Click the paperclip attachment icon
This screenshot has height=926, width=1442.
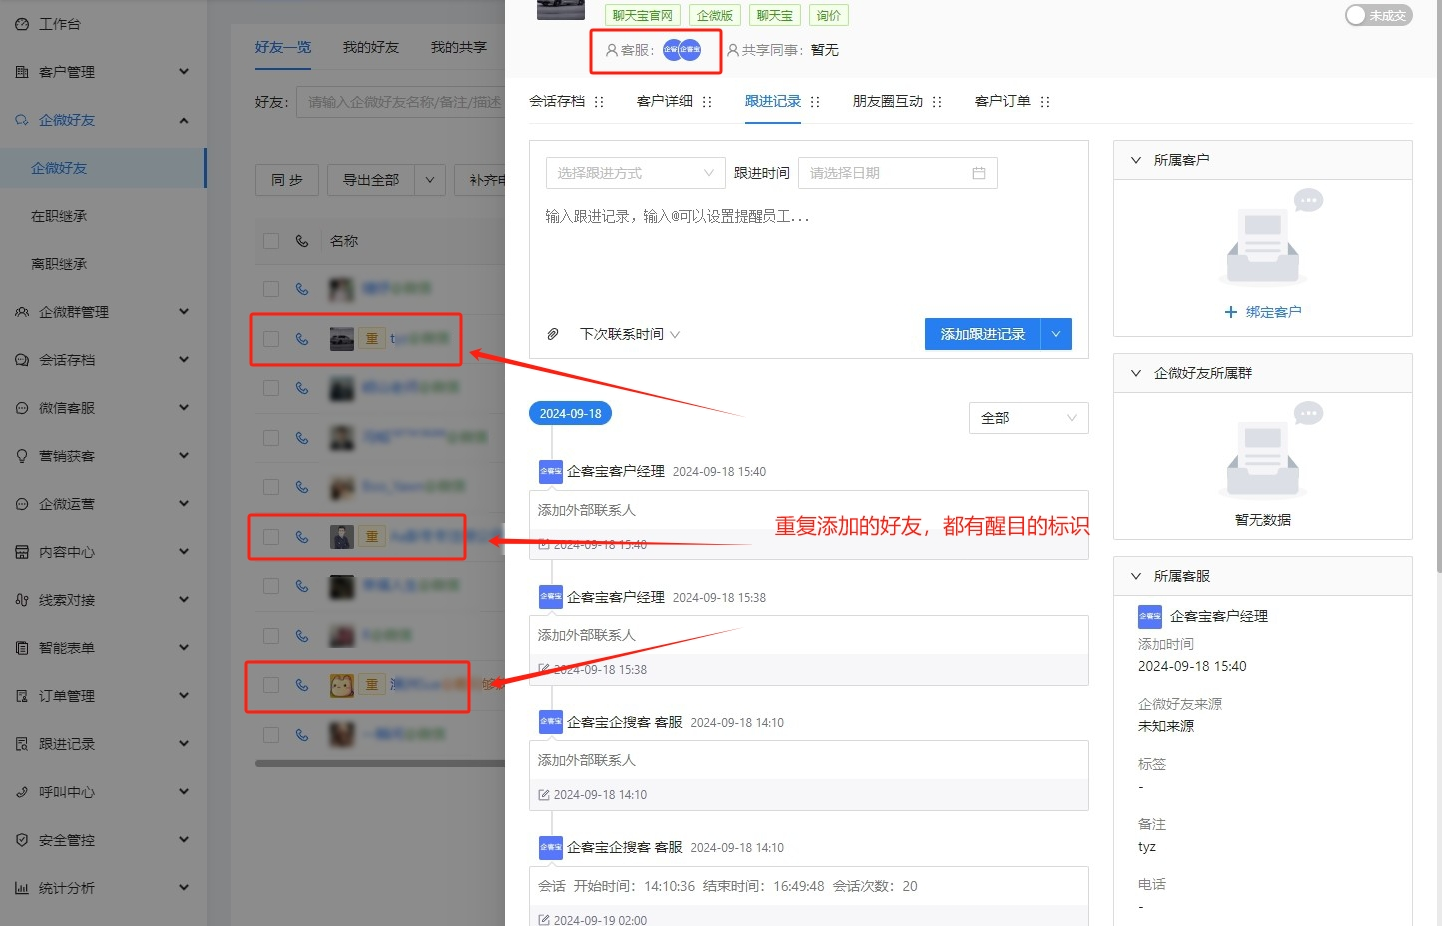pos(553,334)
